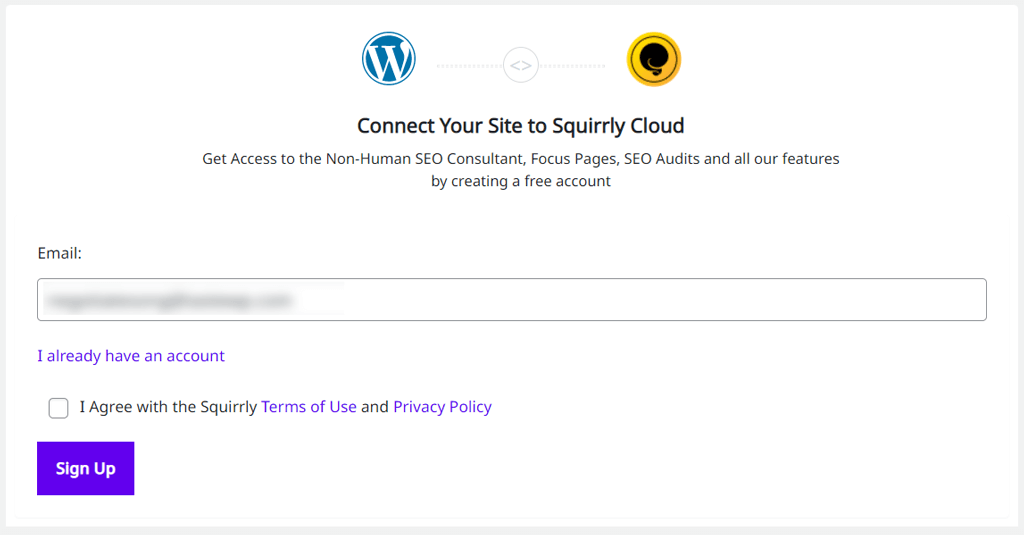Click dotted connector line beside WordPress logo

[469, 66]
